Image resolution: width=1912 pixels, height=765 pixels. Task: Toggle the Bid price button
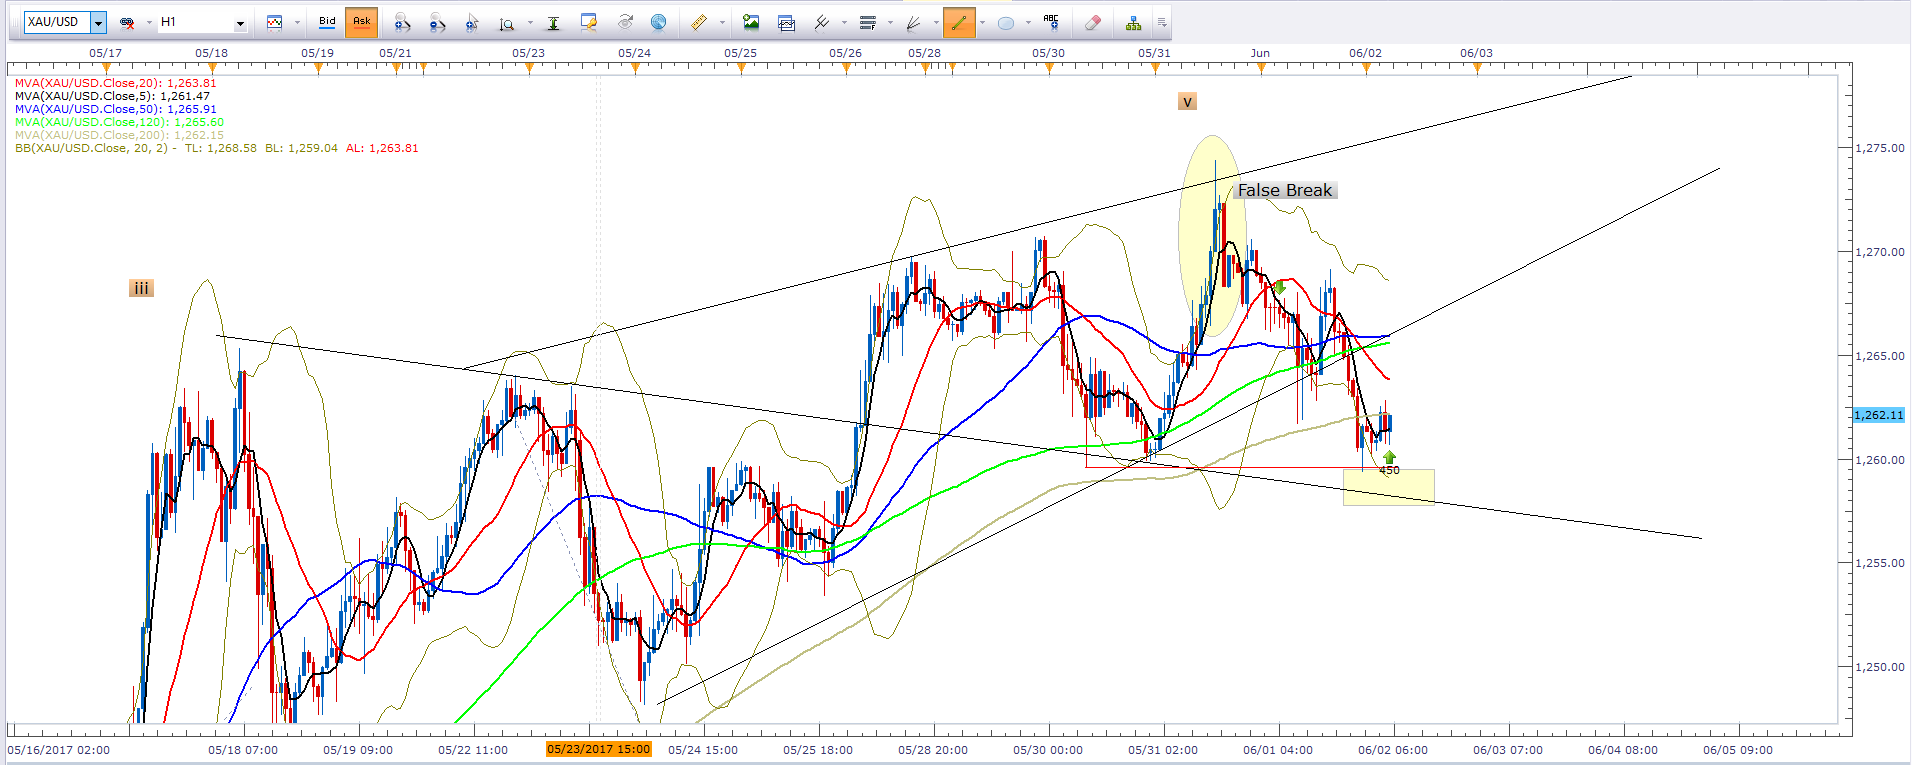(x=327, y=22)
